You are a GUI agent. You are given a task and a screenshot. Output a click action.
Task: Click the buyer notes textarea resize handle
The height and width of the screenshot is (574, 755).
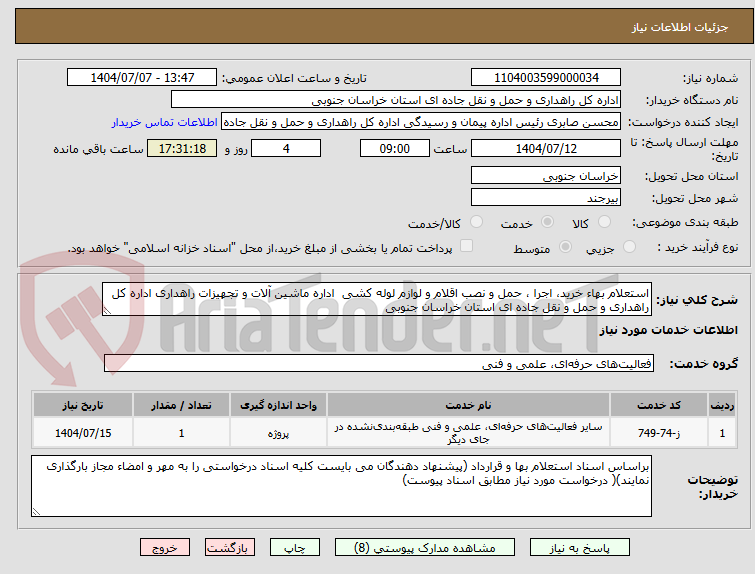(36, 511)
